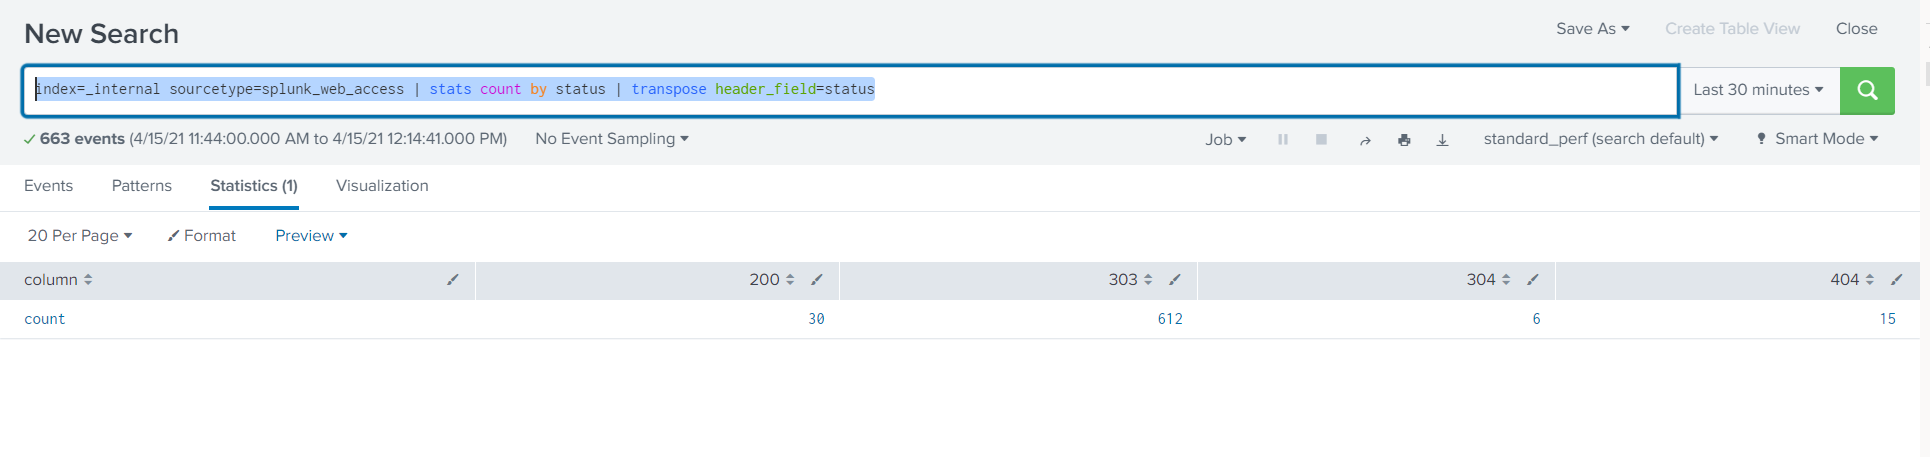
Task: Switch to the Visualization tab
Action: [382, 186]
